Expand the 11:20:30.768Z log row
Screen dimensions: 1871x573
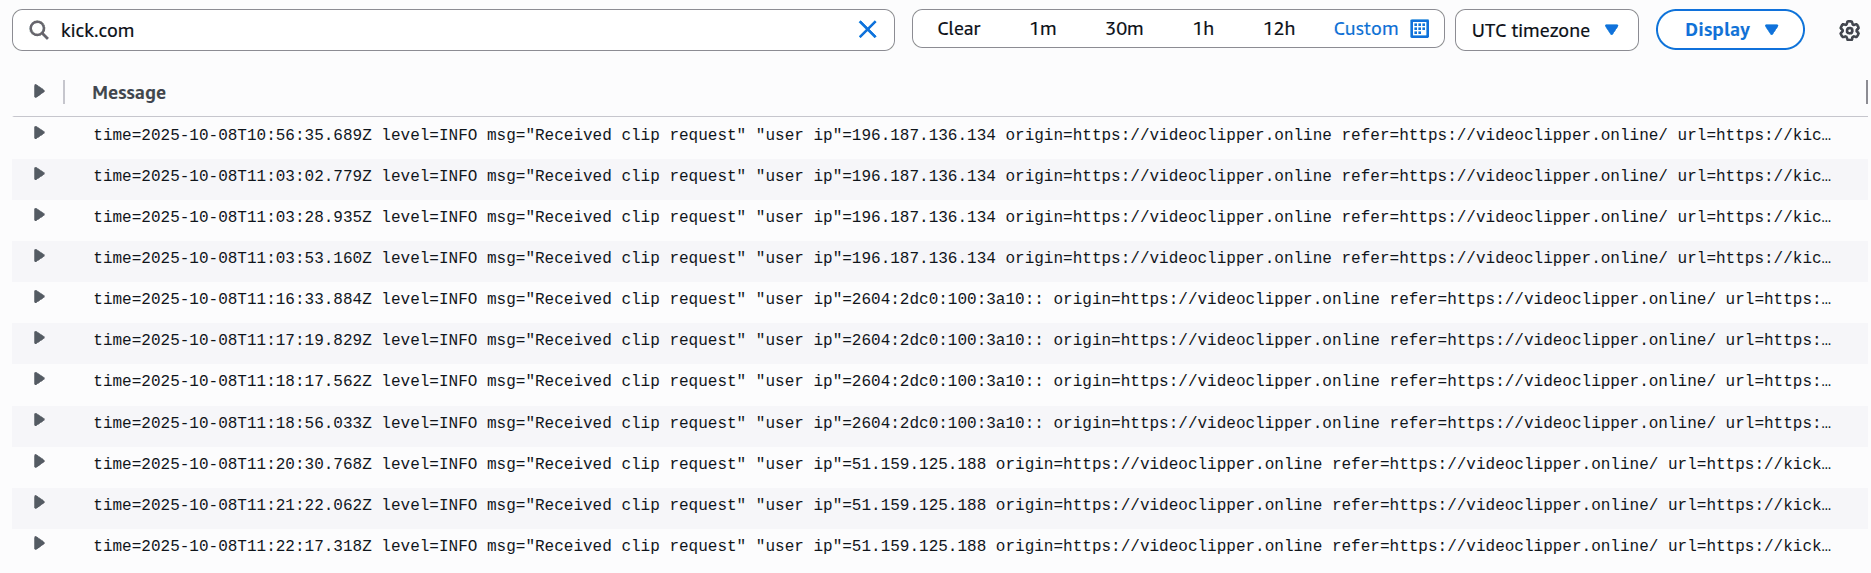(39, 462)
